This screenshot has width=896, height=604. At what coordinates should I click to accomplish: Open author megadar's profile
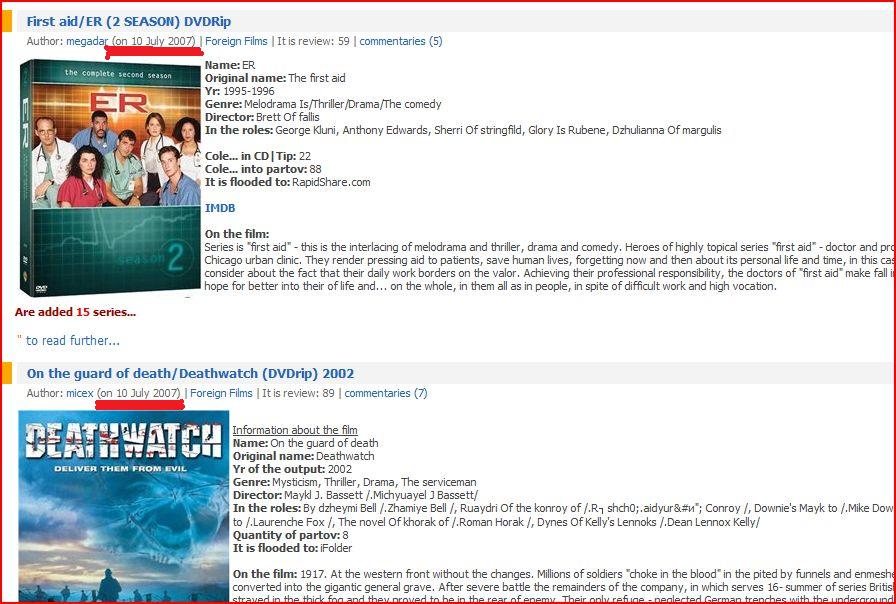coord(87,41)
